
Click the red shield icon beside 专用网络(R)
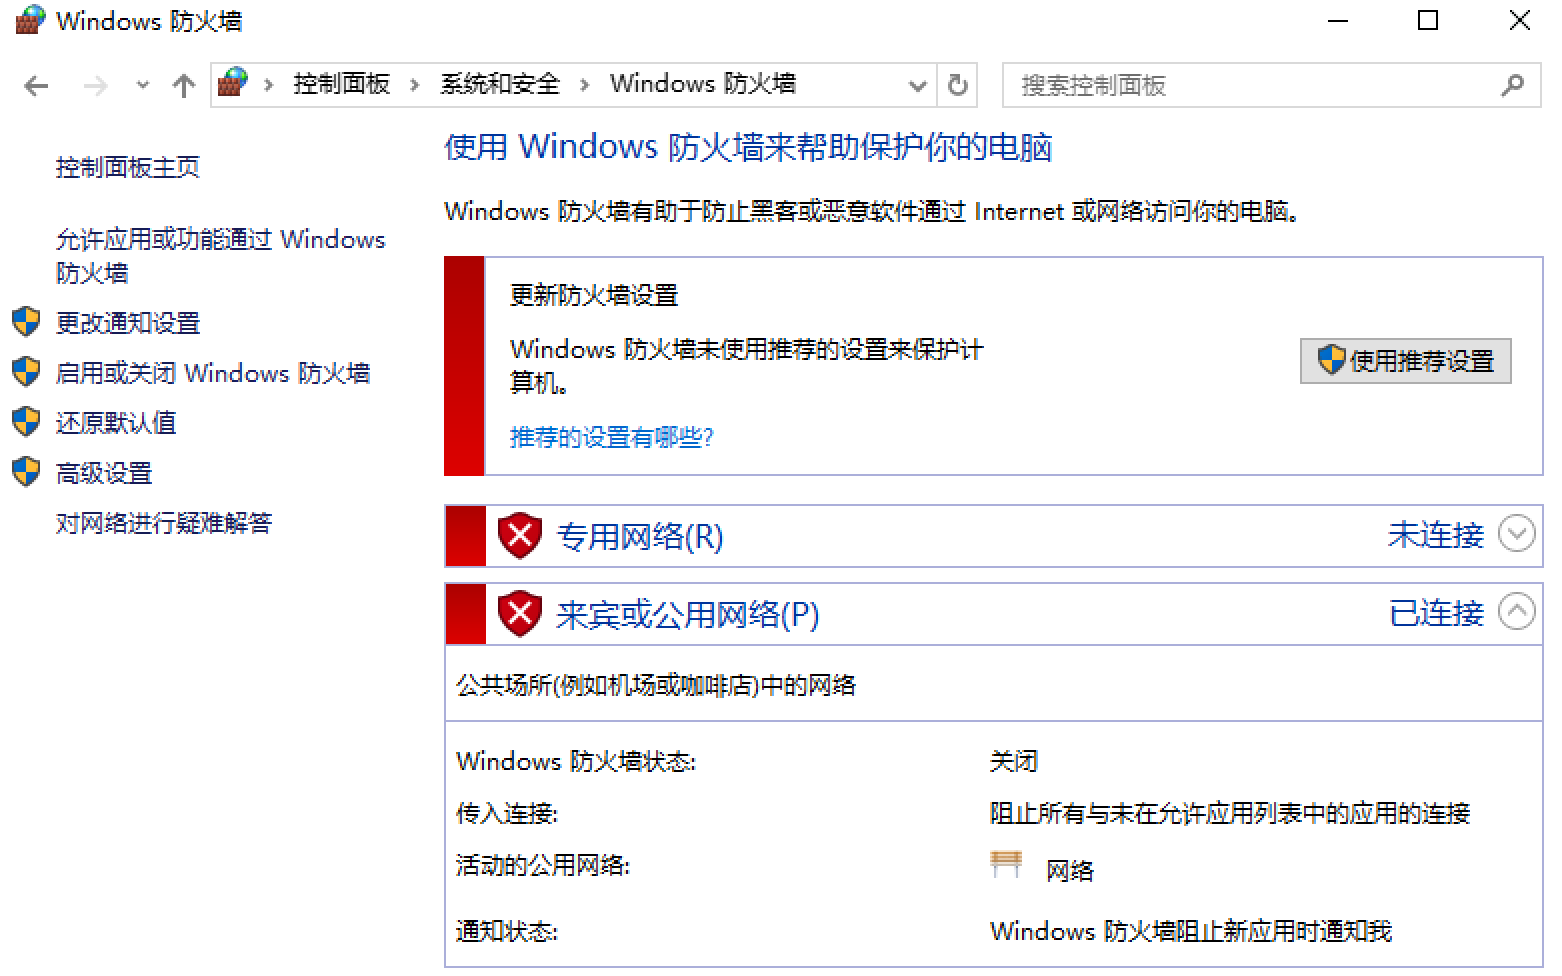click(x=520, y=536)
